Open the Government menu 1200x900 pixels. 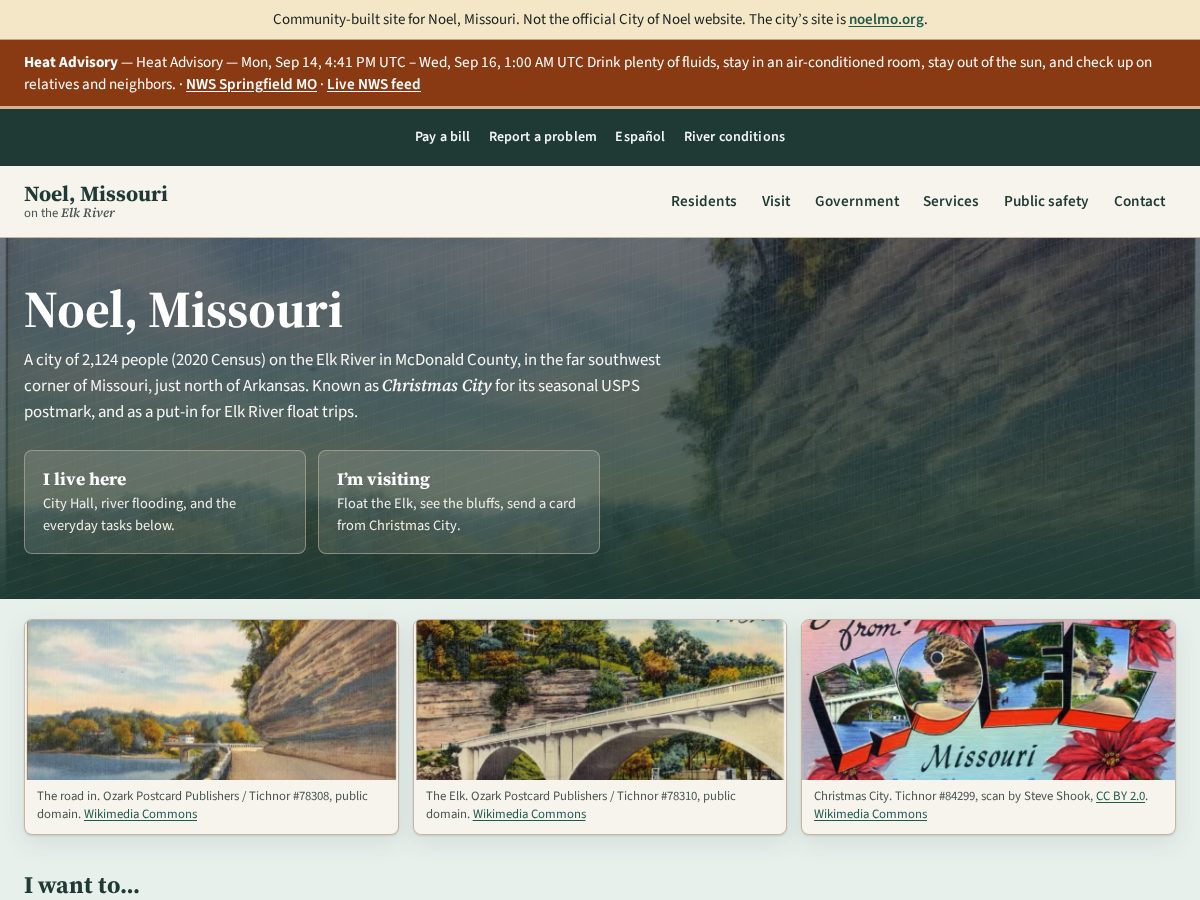(857, 201)
